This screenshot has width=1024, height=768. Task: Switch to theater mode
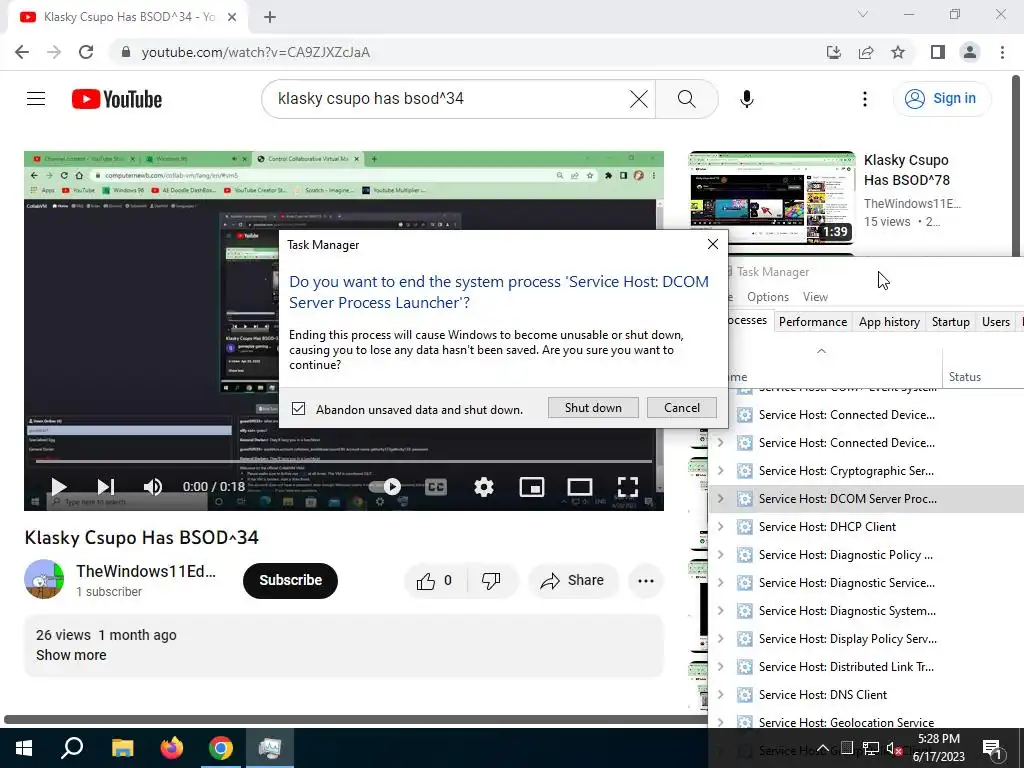[x=579, y=487]
